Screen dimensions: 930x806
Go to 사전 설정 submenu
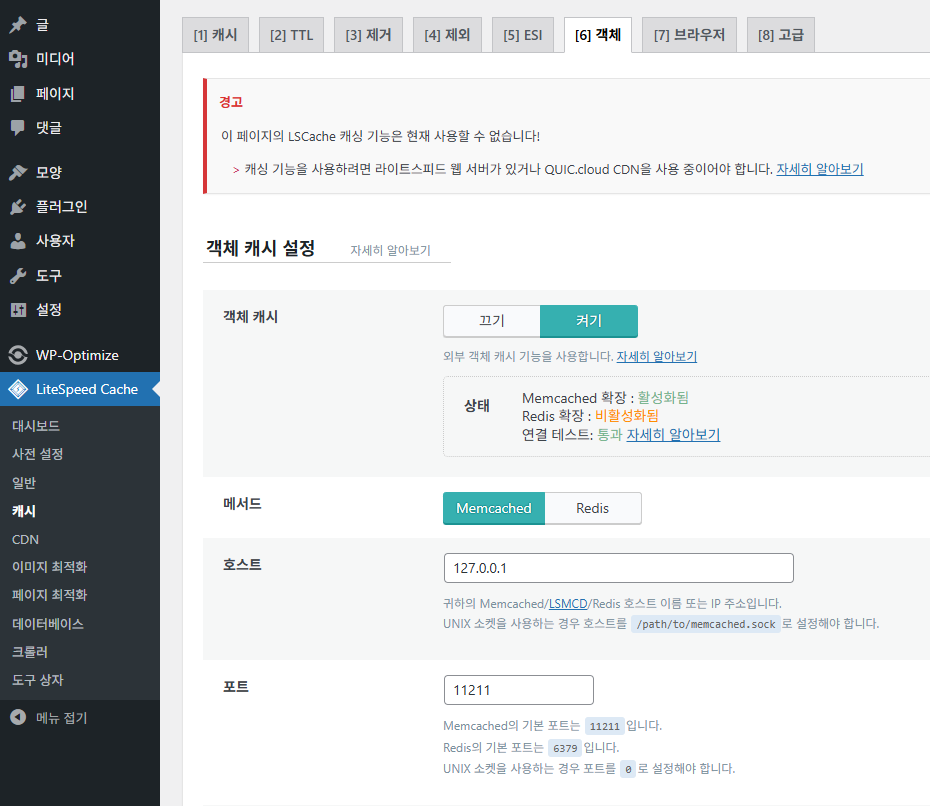click(x=37, y=454)
